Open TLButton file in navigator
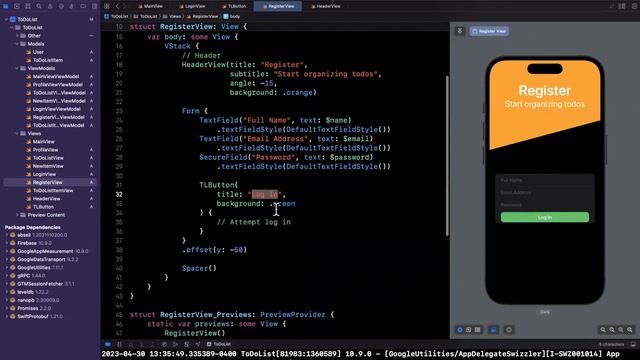640x360 pixels. coord(43,207)
